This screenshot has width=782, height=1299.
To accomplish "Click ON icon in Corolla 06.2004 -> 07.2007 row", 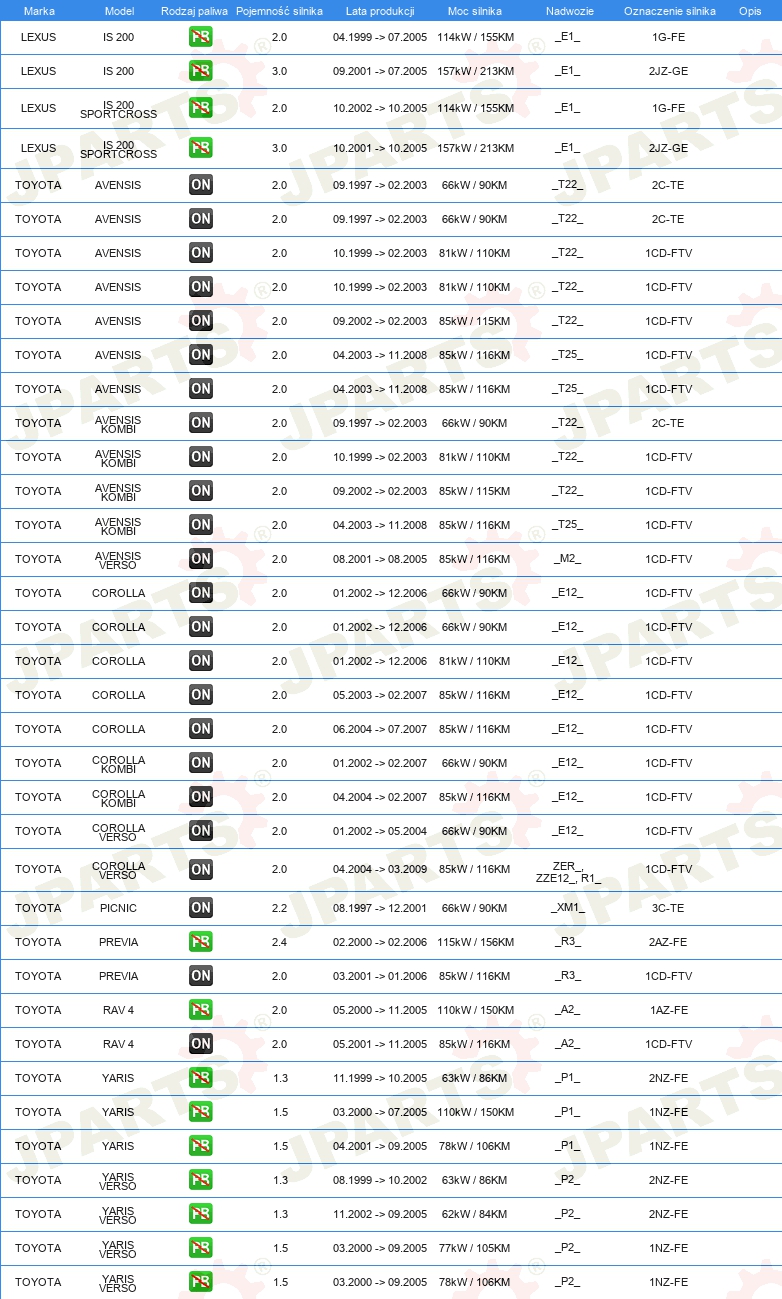I will 201,729.
